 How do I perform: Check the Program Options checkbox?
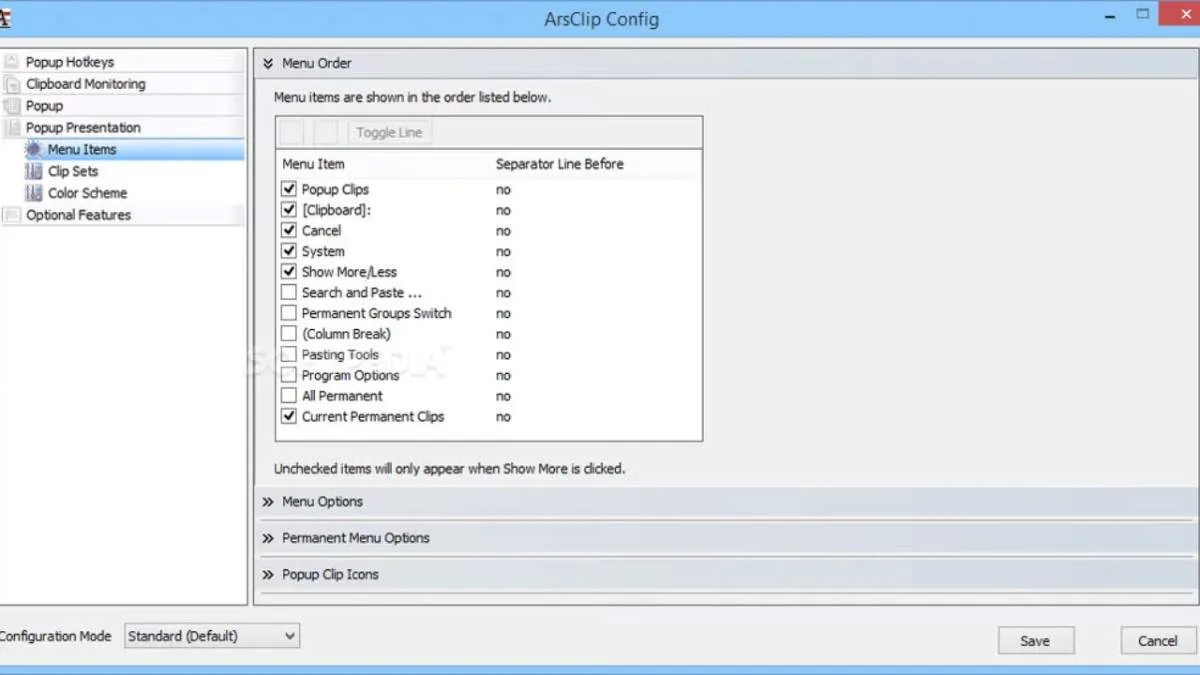click(x=289, y=375)
